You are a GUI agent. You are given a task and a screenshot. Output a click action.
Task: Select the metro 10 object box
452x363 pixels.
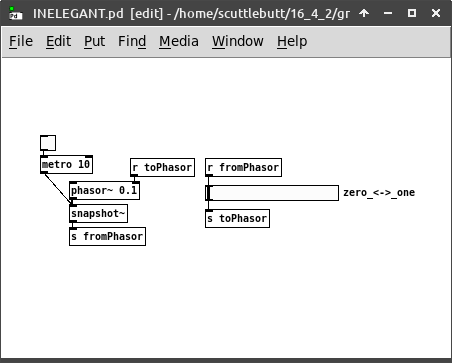click(x=66, y=164)
